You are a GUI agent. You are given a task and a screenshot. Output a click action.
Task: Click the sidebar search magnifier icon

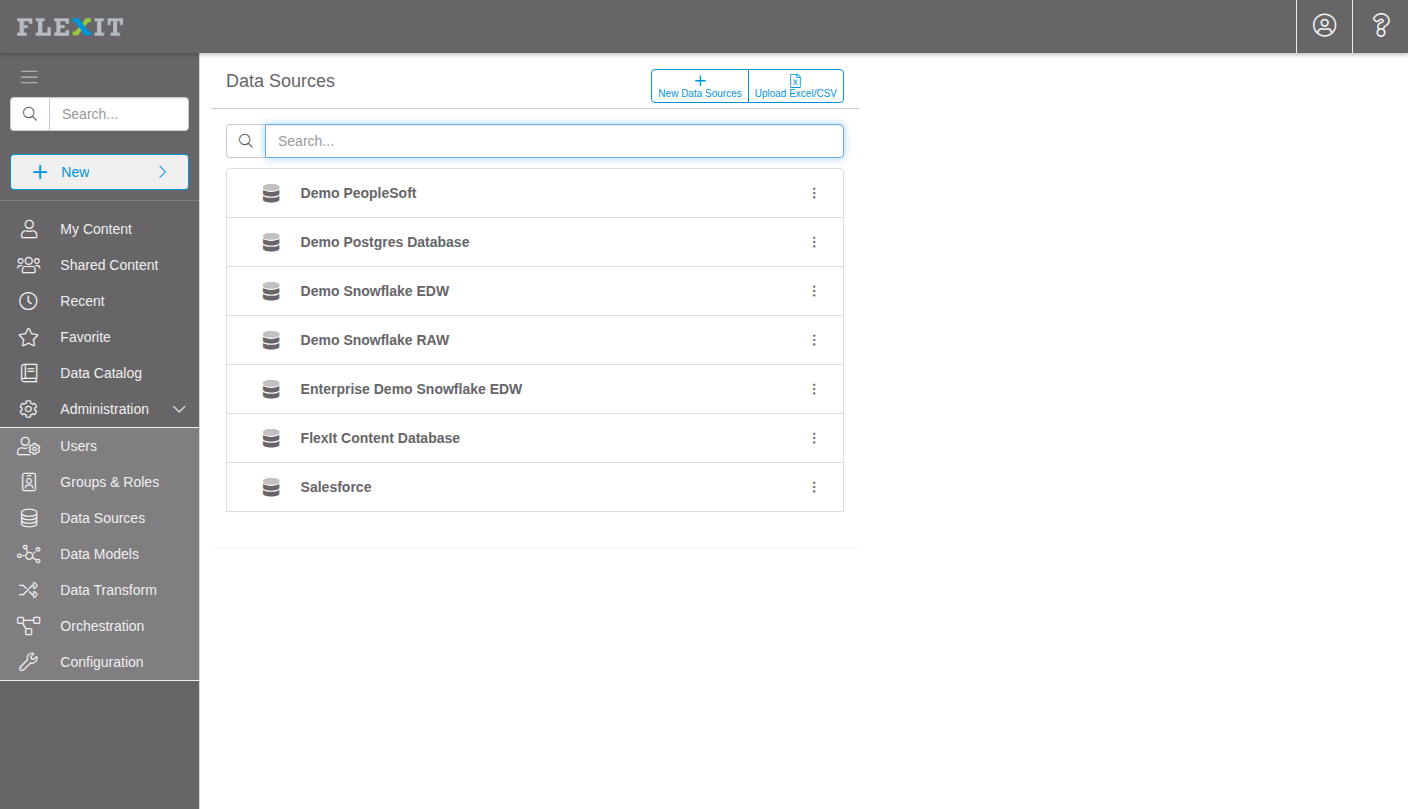[30, 114]
